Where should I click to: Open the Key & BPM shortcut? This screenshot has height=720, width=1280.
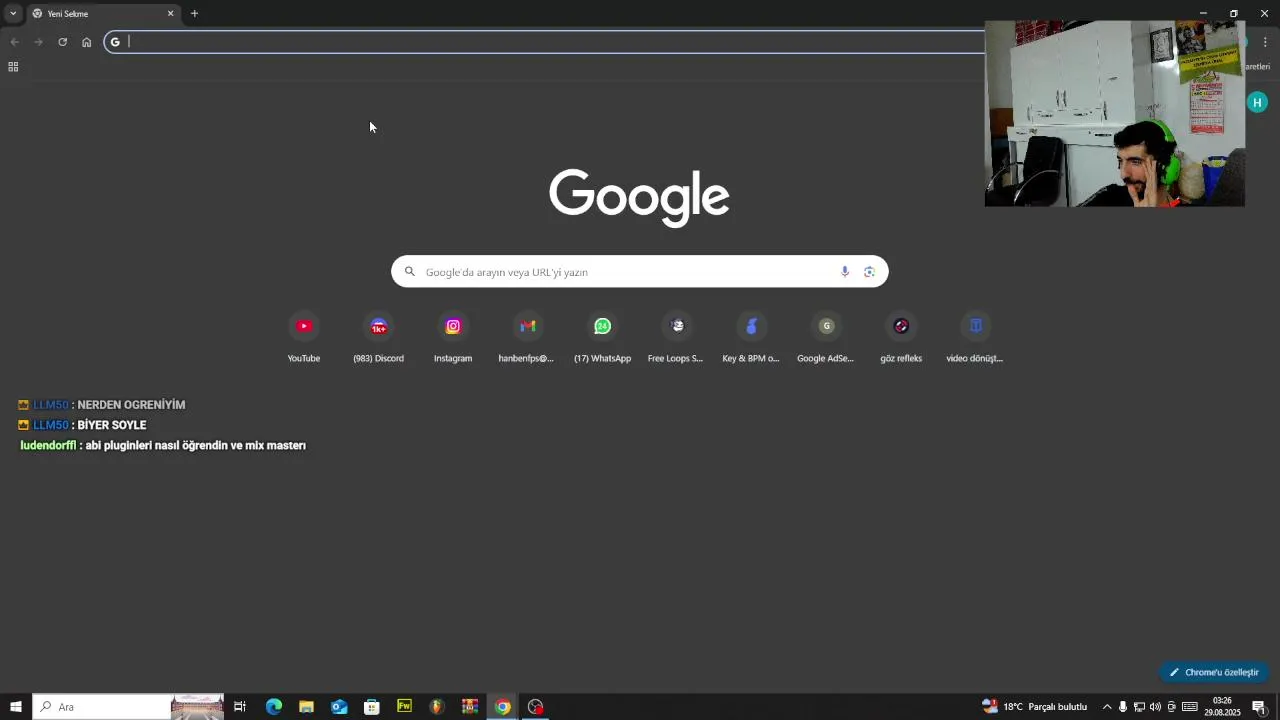pyautogui.click(x=751, y=338)
